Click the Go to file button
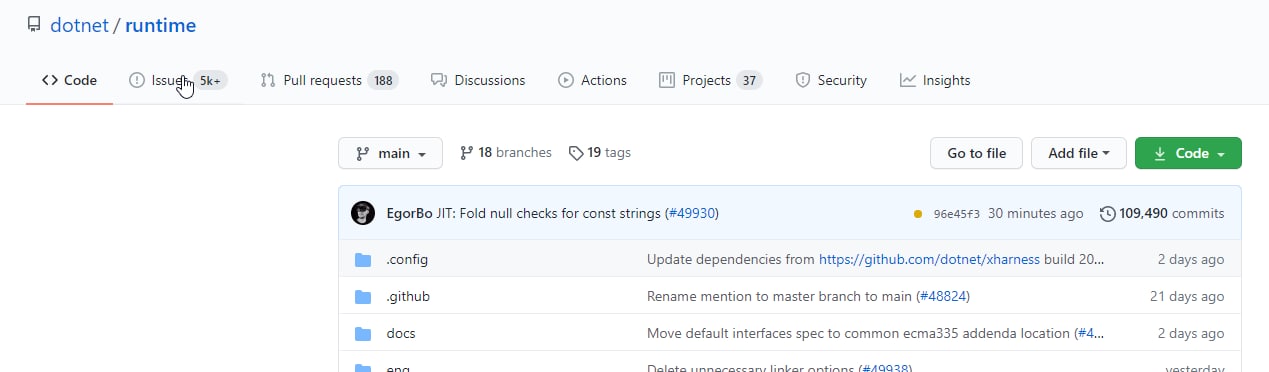Screen dimensions: 1269x372 (x=976, y=153)
